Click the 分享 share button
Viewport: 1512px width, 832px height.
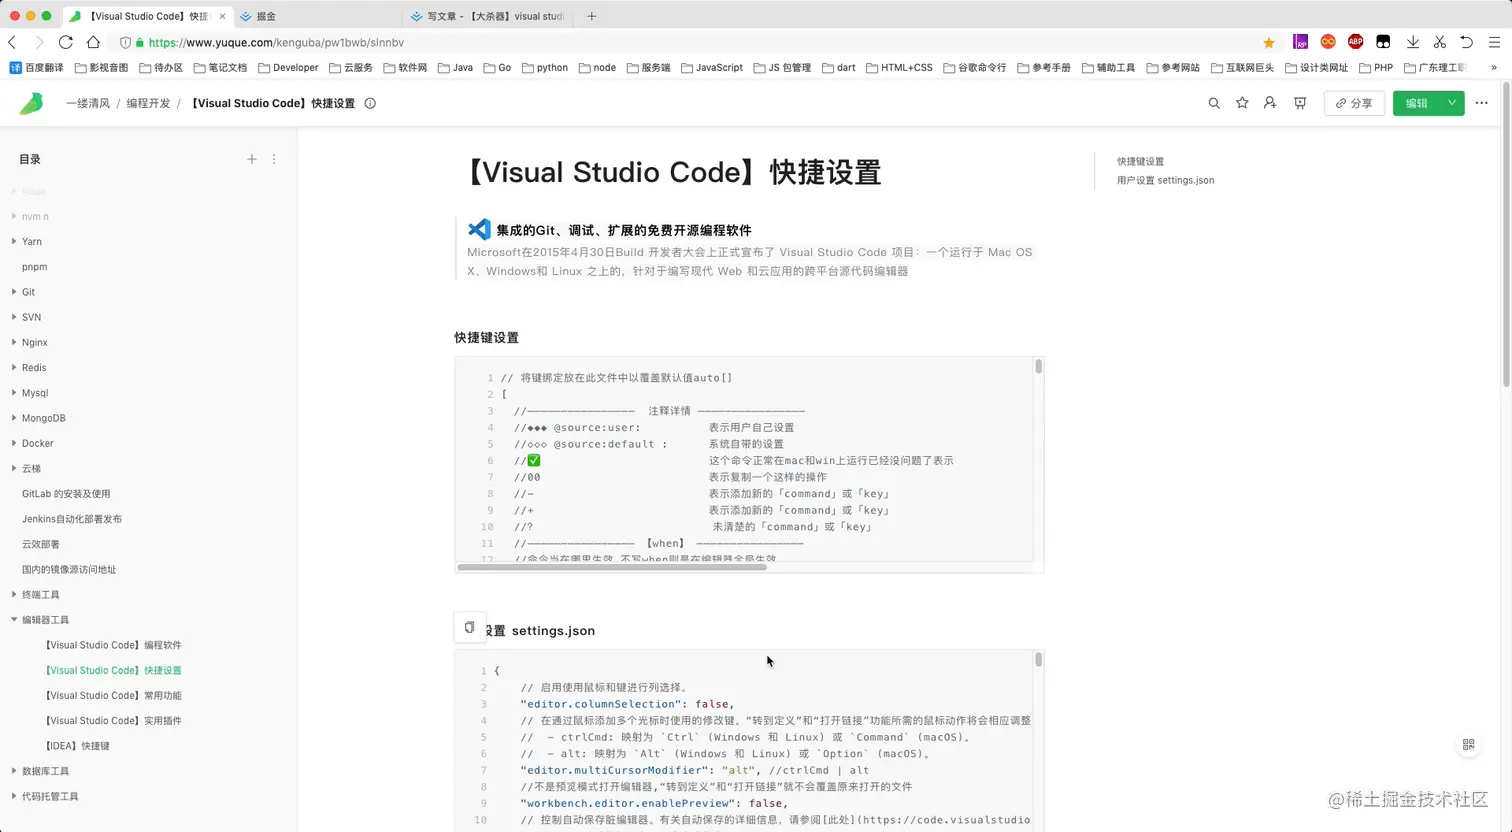[x=1354, y=103]
